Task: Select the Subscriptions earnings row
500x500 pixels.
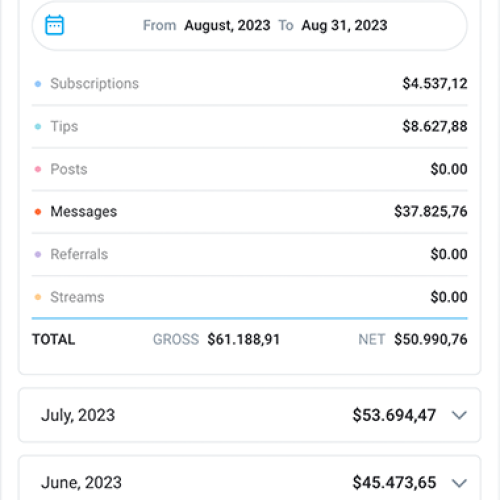Action: 249,84
